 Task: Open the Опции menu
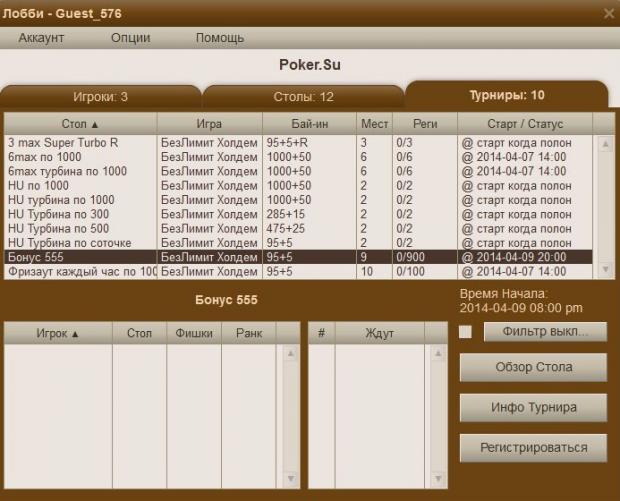pyautogui.click(x=130, y=38)
